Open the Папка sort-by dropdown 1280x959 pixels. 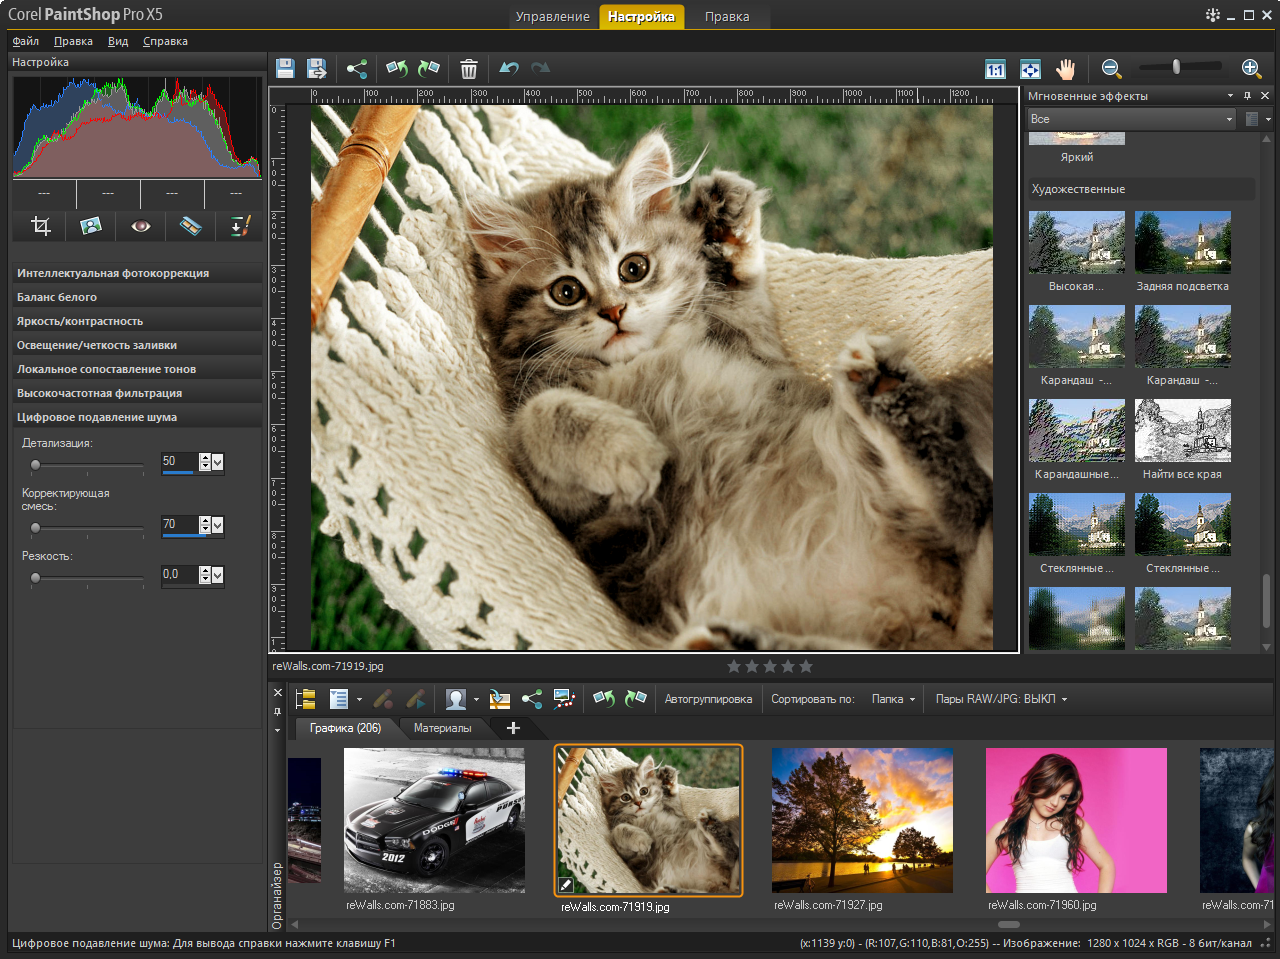tap(893, 699)
